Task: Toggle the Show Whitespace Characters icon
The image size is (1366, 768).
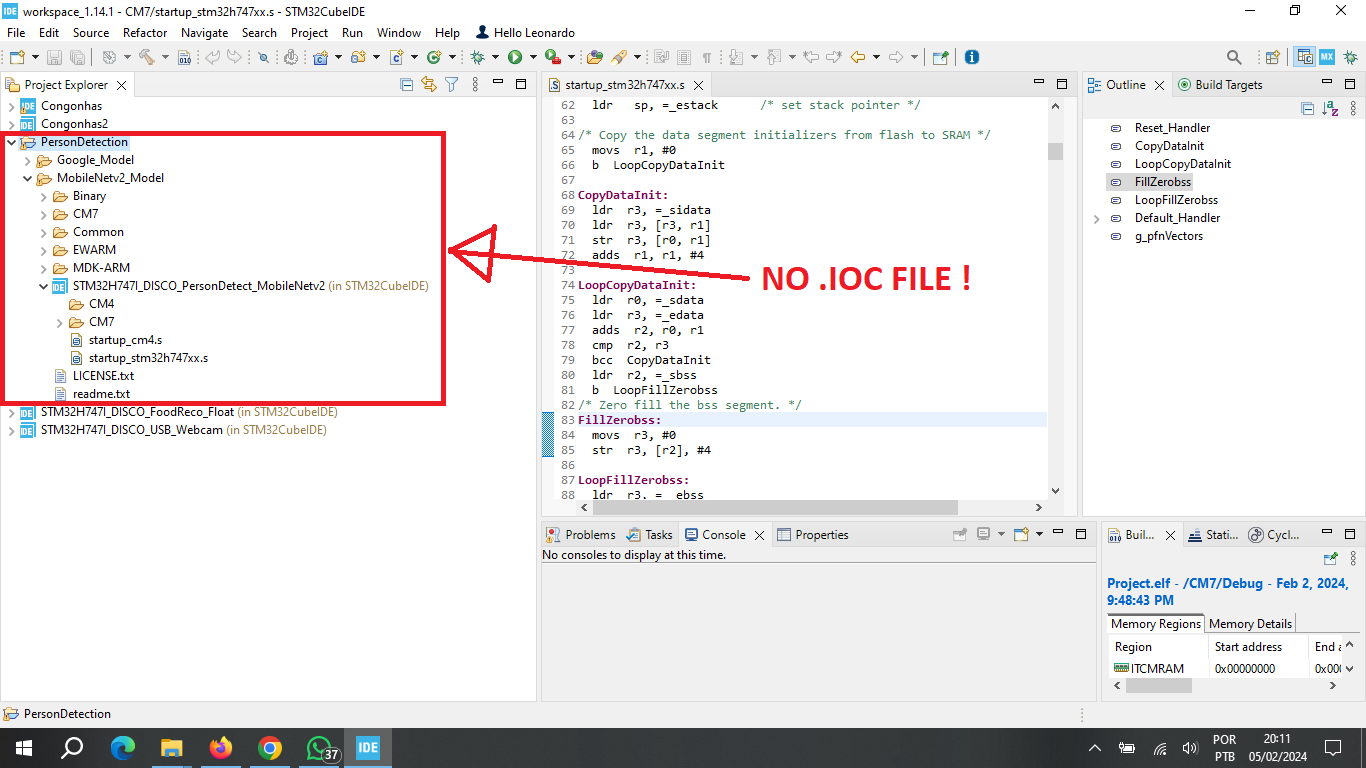Action: click(707, 57)
